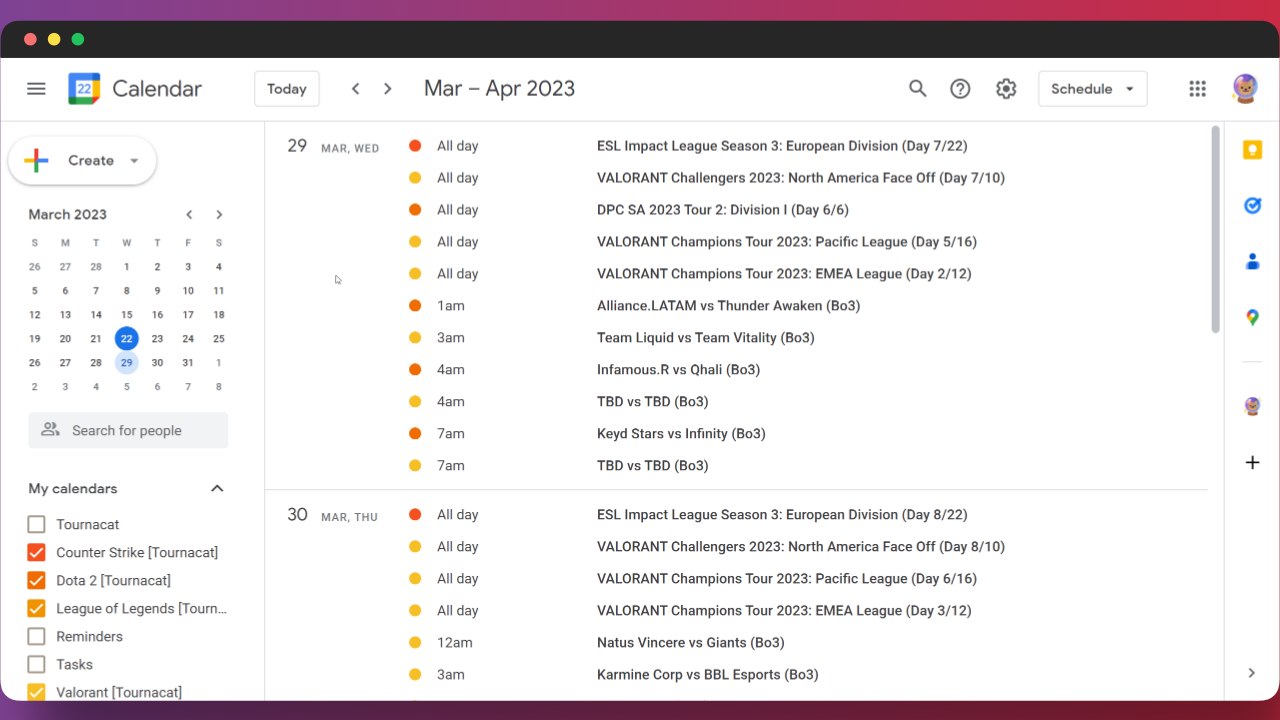
Task: Open the Google apps grid
Action: pos(1197,89)
